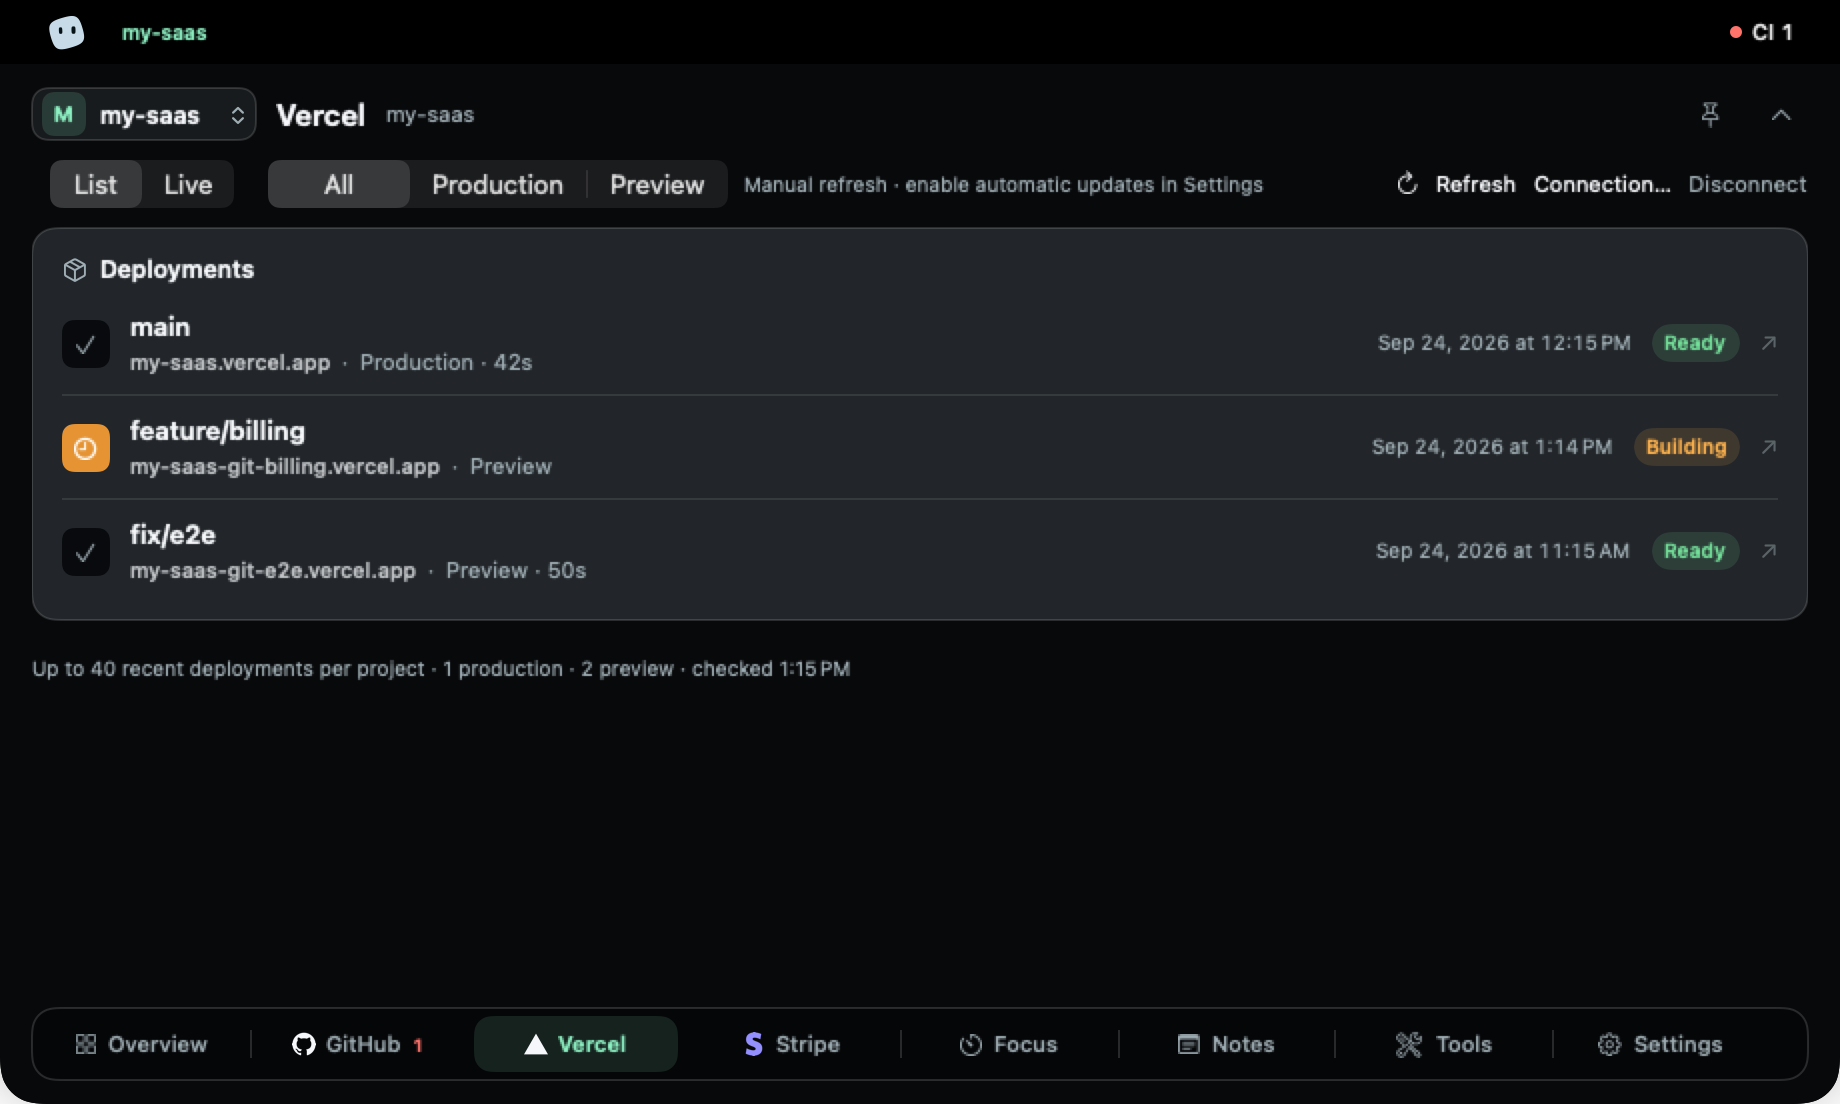This screenshot has height=1104, width=1840.
Task: Collapse the Vercel panel with the chevron
Action: 1781,115
